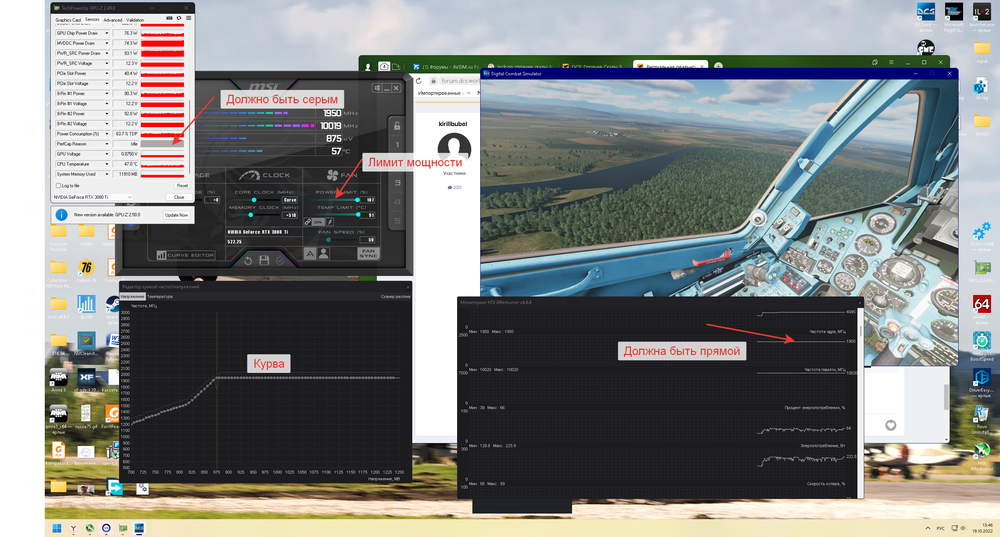Click the save floppy icon in Afterburner

(x=264, y=260)
